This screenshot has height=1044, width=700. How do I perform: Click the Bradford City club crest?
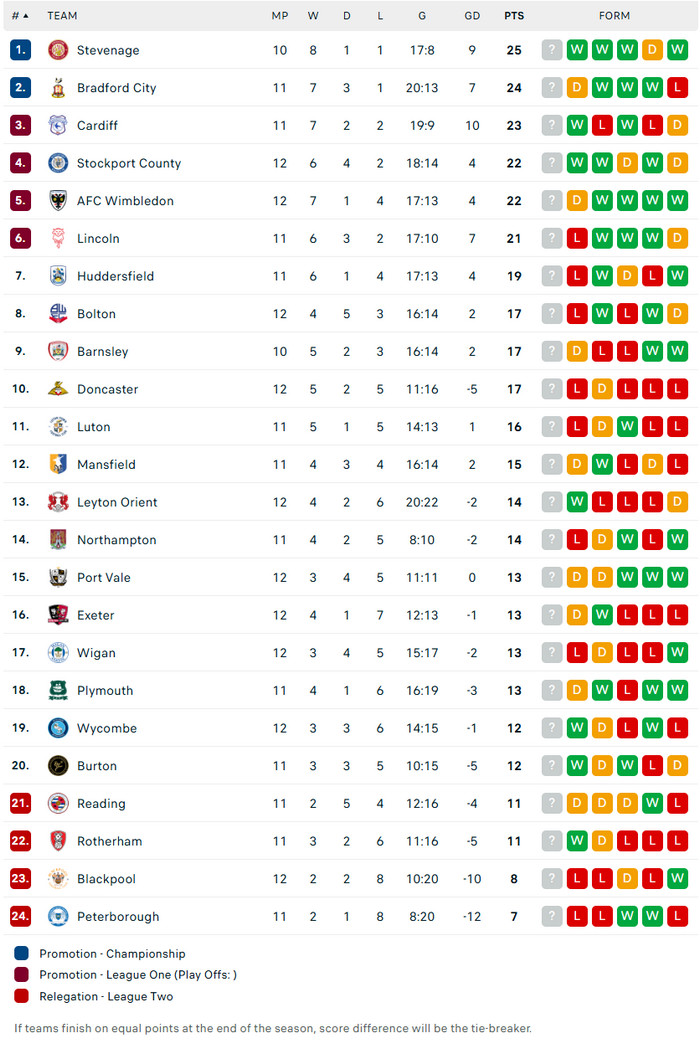(58, 88)
